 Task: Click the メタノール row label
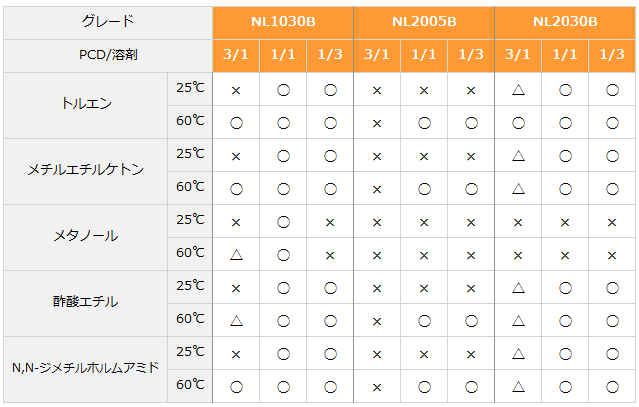[x=86, y=237]
